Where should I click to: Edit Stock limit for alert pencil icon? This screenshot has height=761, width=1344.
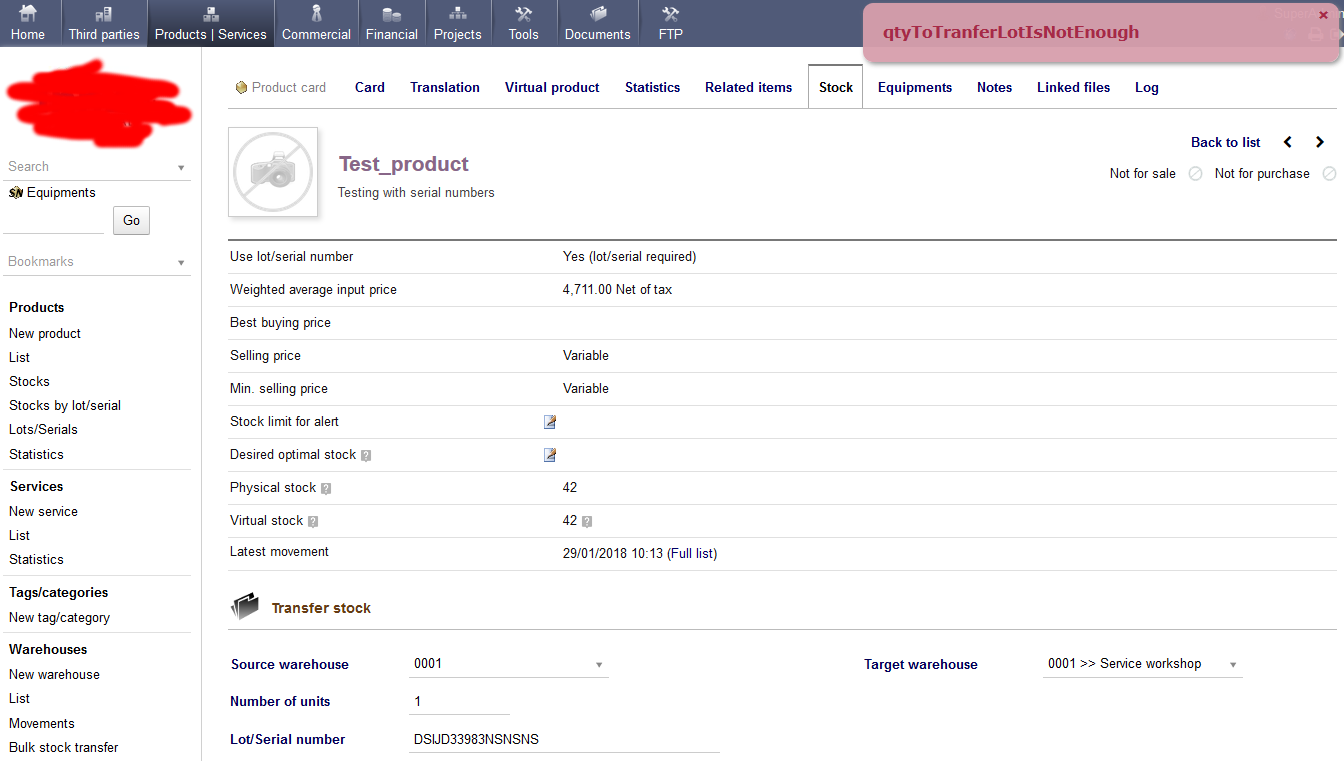550,422
